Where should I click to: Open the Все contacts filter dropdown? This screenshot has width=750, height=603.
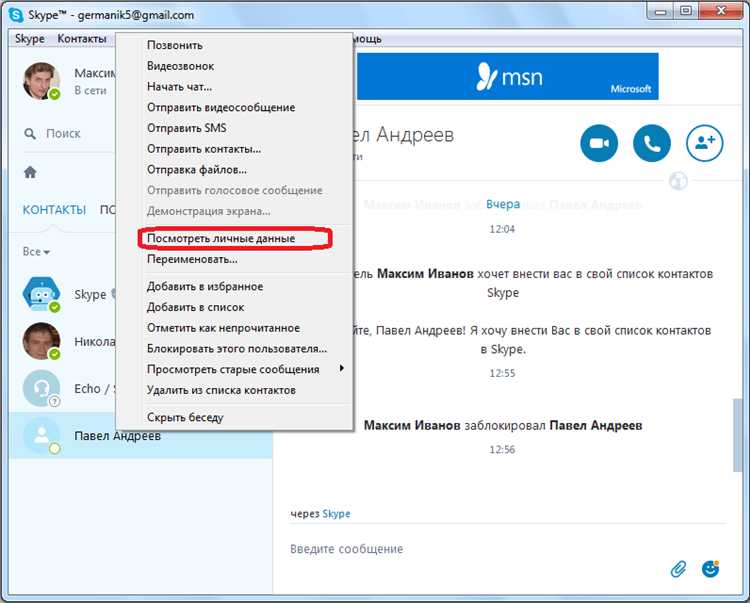coord(36,252)
